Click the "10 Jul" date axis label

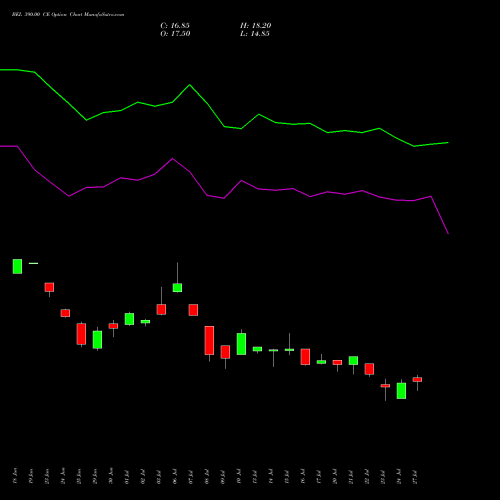tap(239, 476)
